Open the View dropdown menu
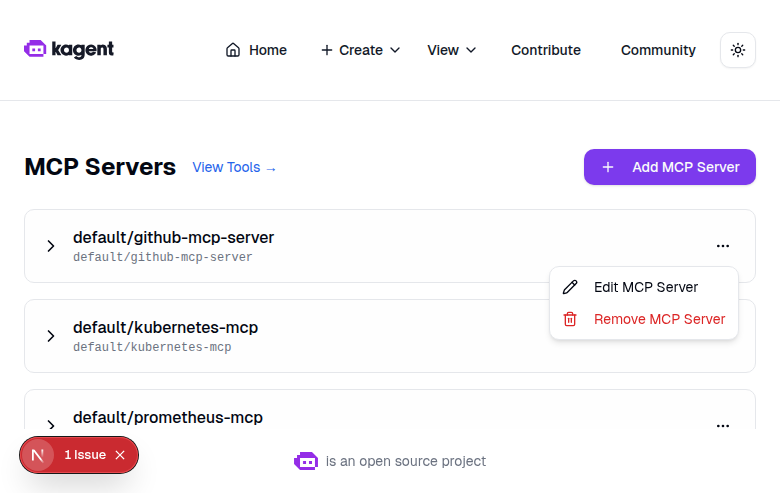The width and height of the screenshot is (780, 493). tap(451, 50)
